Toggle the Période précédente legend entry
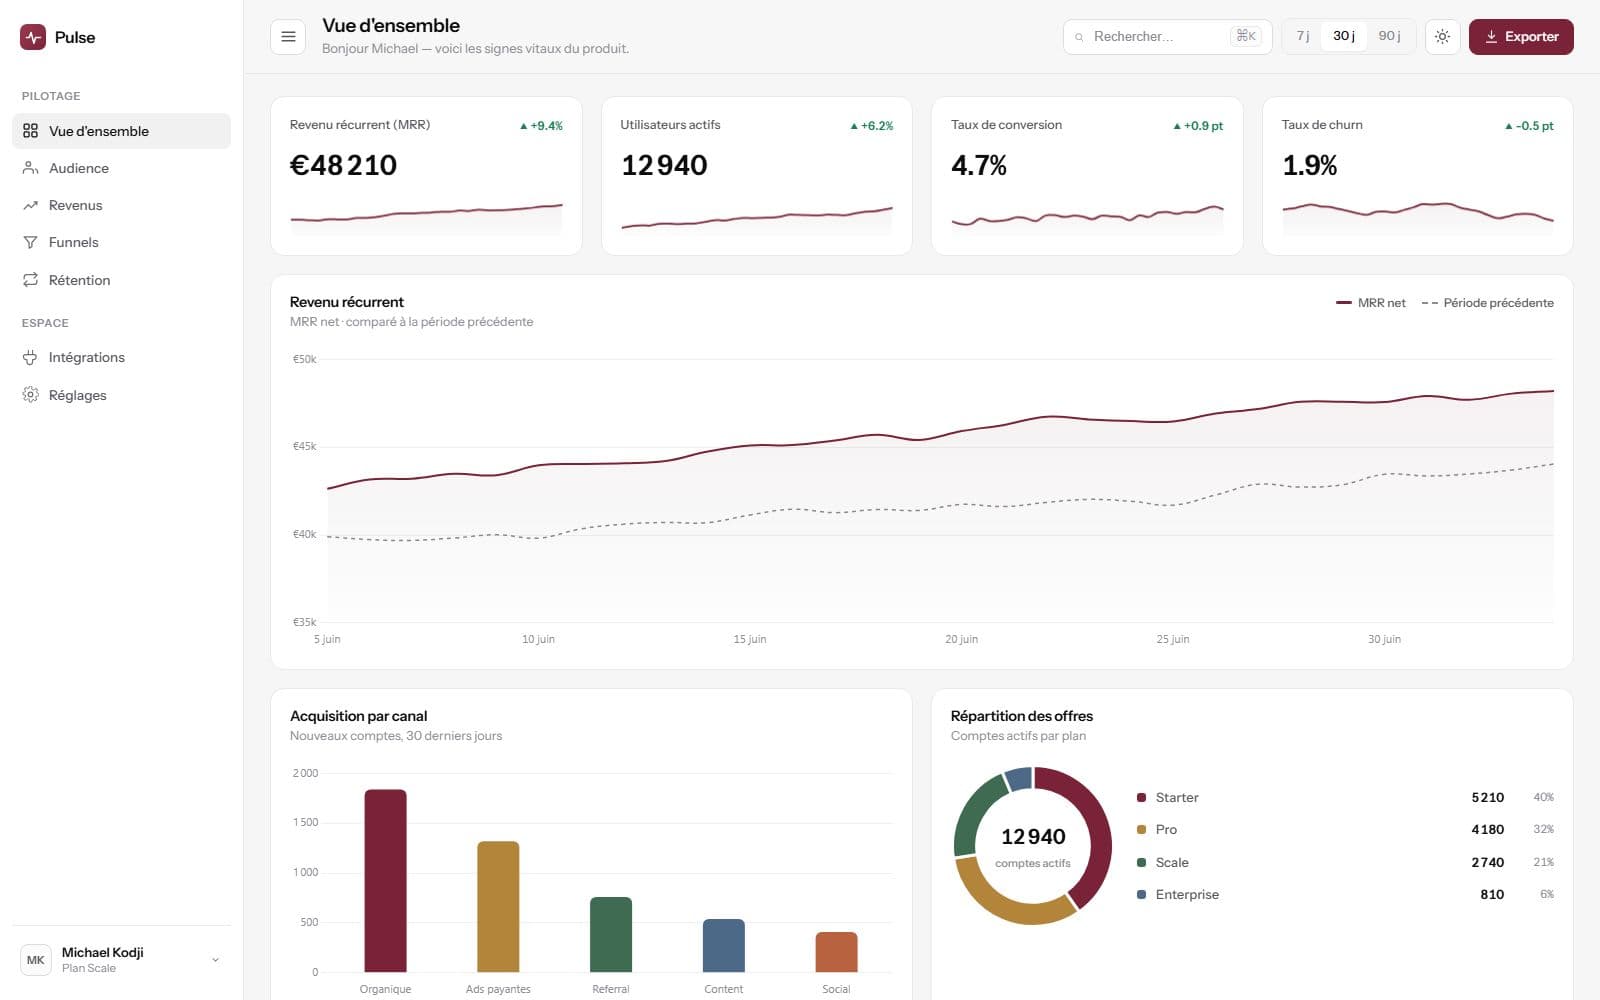The width and height of the screenshot is (1600, 1000). click(1487, 303)
